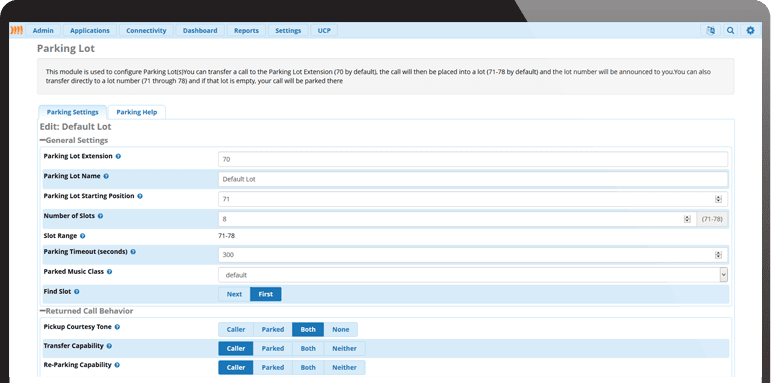Screen dimensions: 771x383
Task: Click the FreePBX logo icon
Action: (x=16, y=30)
